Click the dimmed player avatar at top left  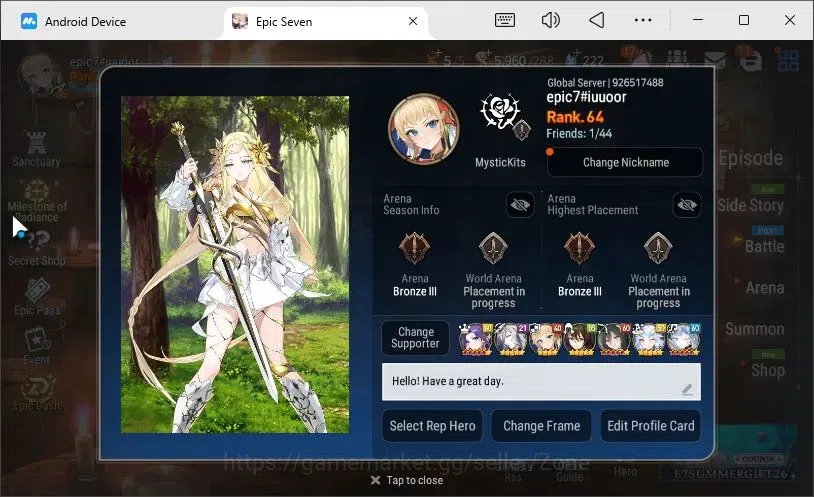pos(40,75)
